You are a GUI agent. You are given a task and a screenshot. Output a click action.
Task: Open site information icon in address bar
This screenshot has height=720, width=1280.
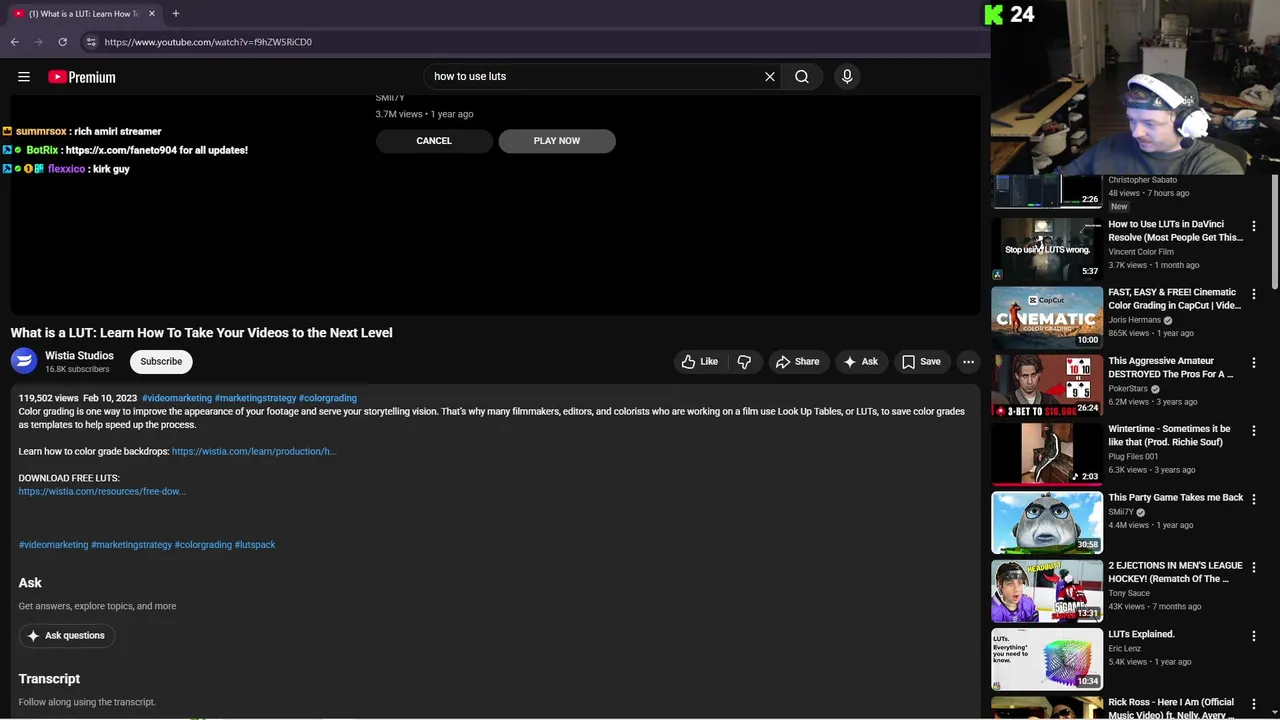click(90, 42)
